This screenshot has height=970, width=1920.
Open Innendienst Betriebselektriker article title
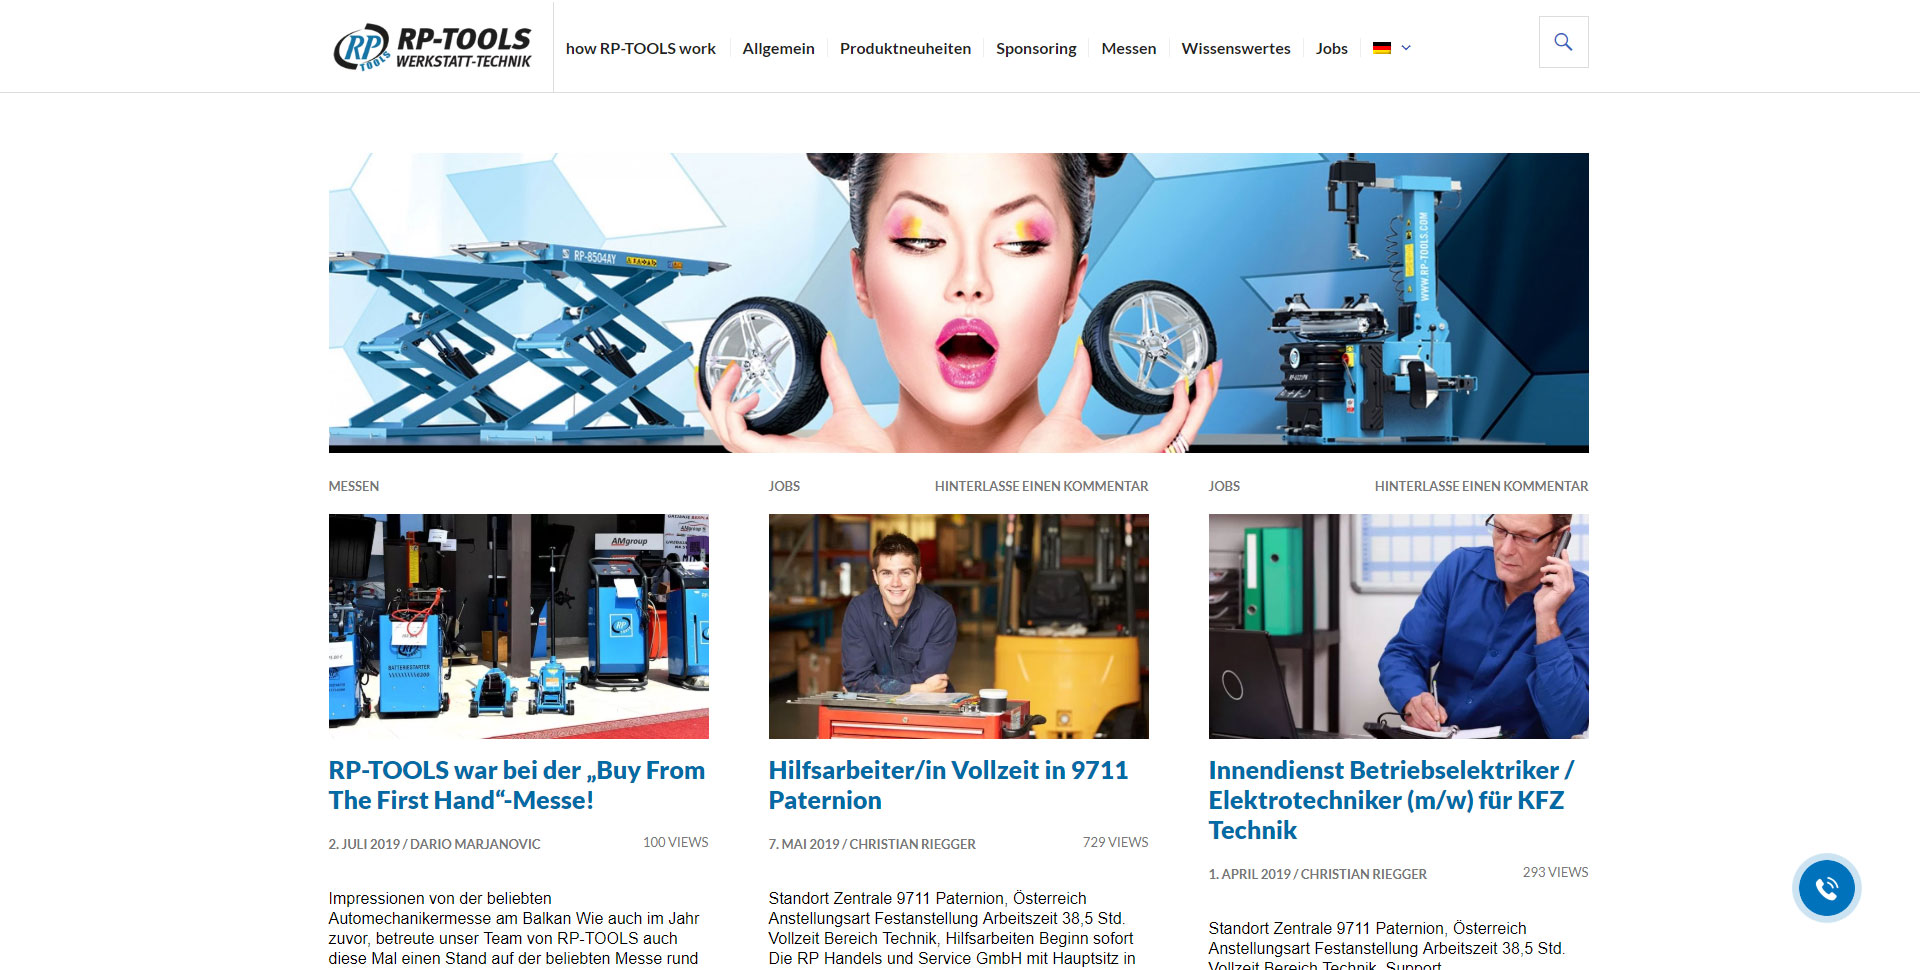(x=1391, y=800)
